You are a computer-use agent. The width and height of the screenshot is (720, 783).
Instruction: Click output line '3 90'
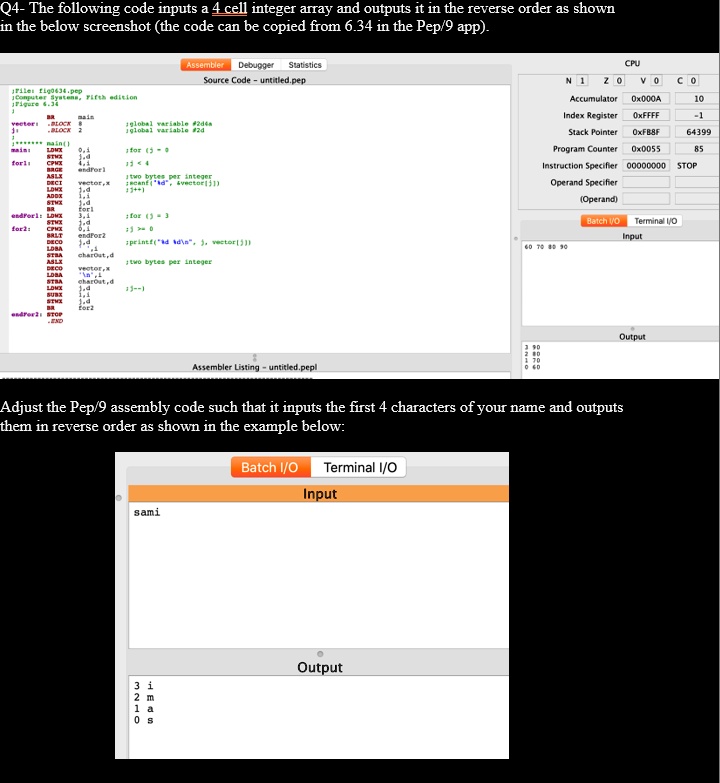pyautogui.click(x=532, y=347)
